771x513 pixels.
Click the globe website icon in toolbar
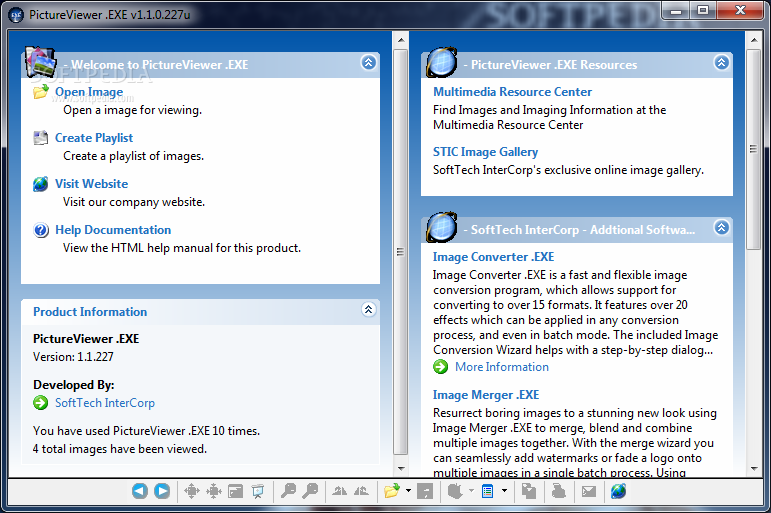[x=619, y=491]
